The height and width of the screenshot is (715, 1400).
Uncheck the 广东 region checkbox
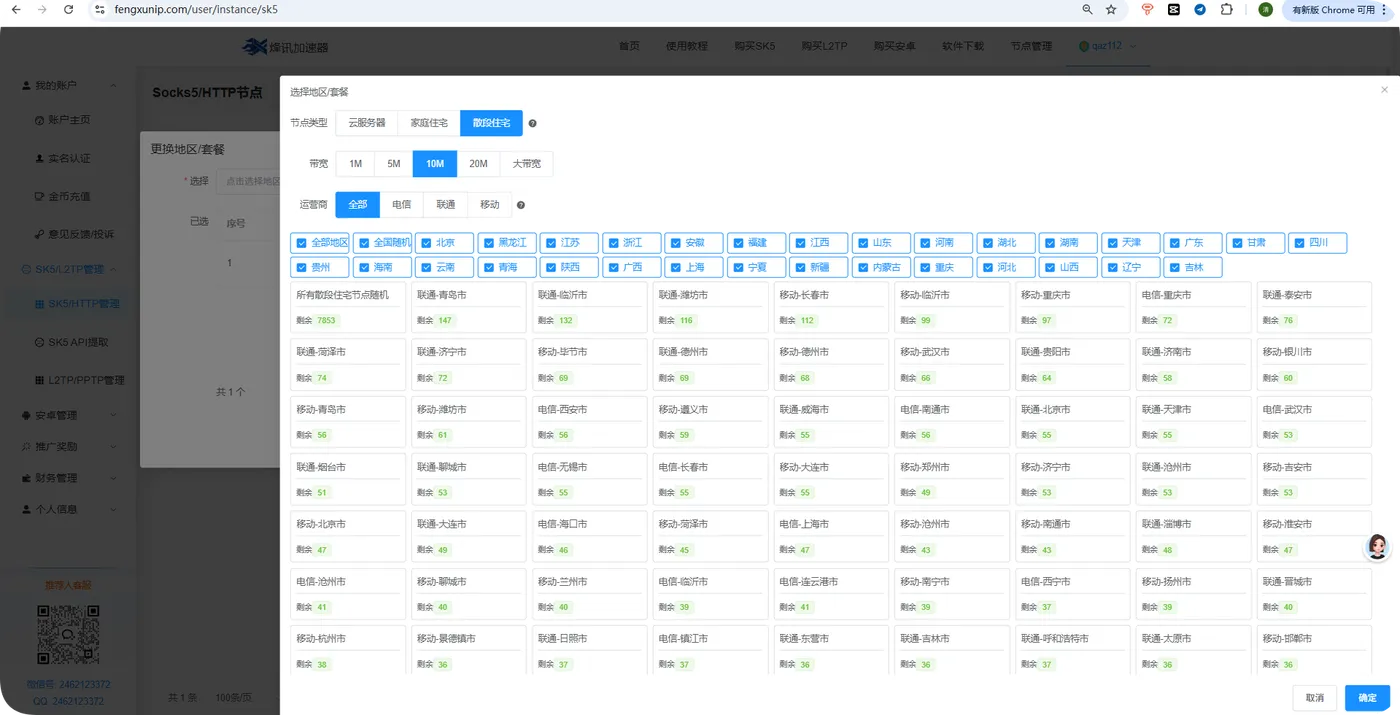pos(1175,243)
